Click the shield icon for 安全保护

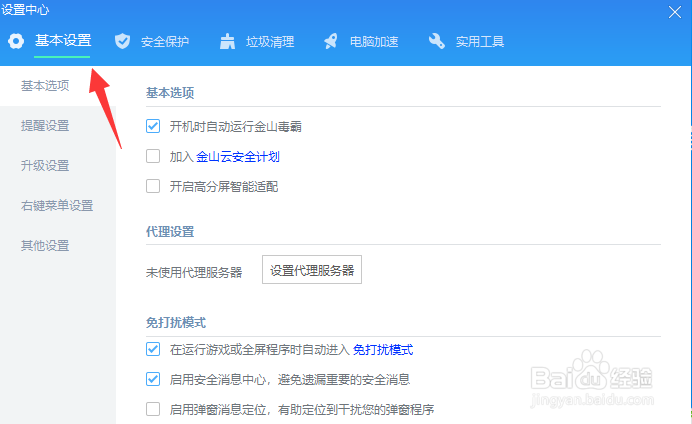tap(122, 41)
